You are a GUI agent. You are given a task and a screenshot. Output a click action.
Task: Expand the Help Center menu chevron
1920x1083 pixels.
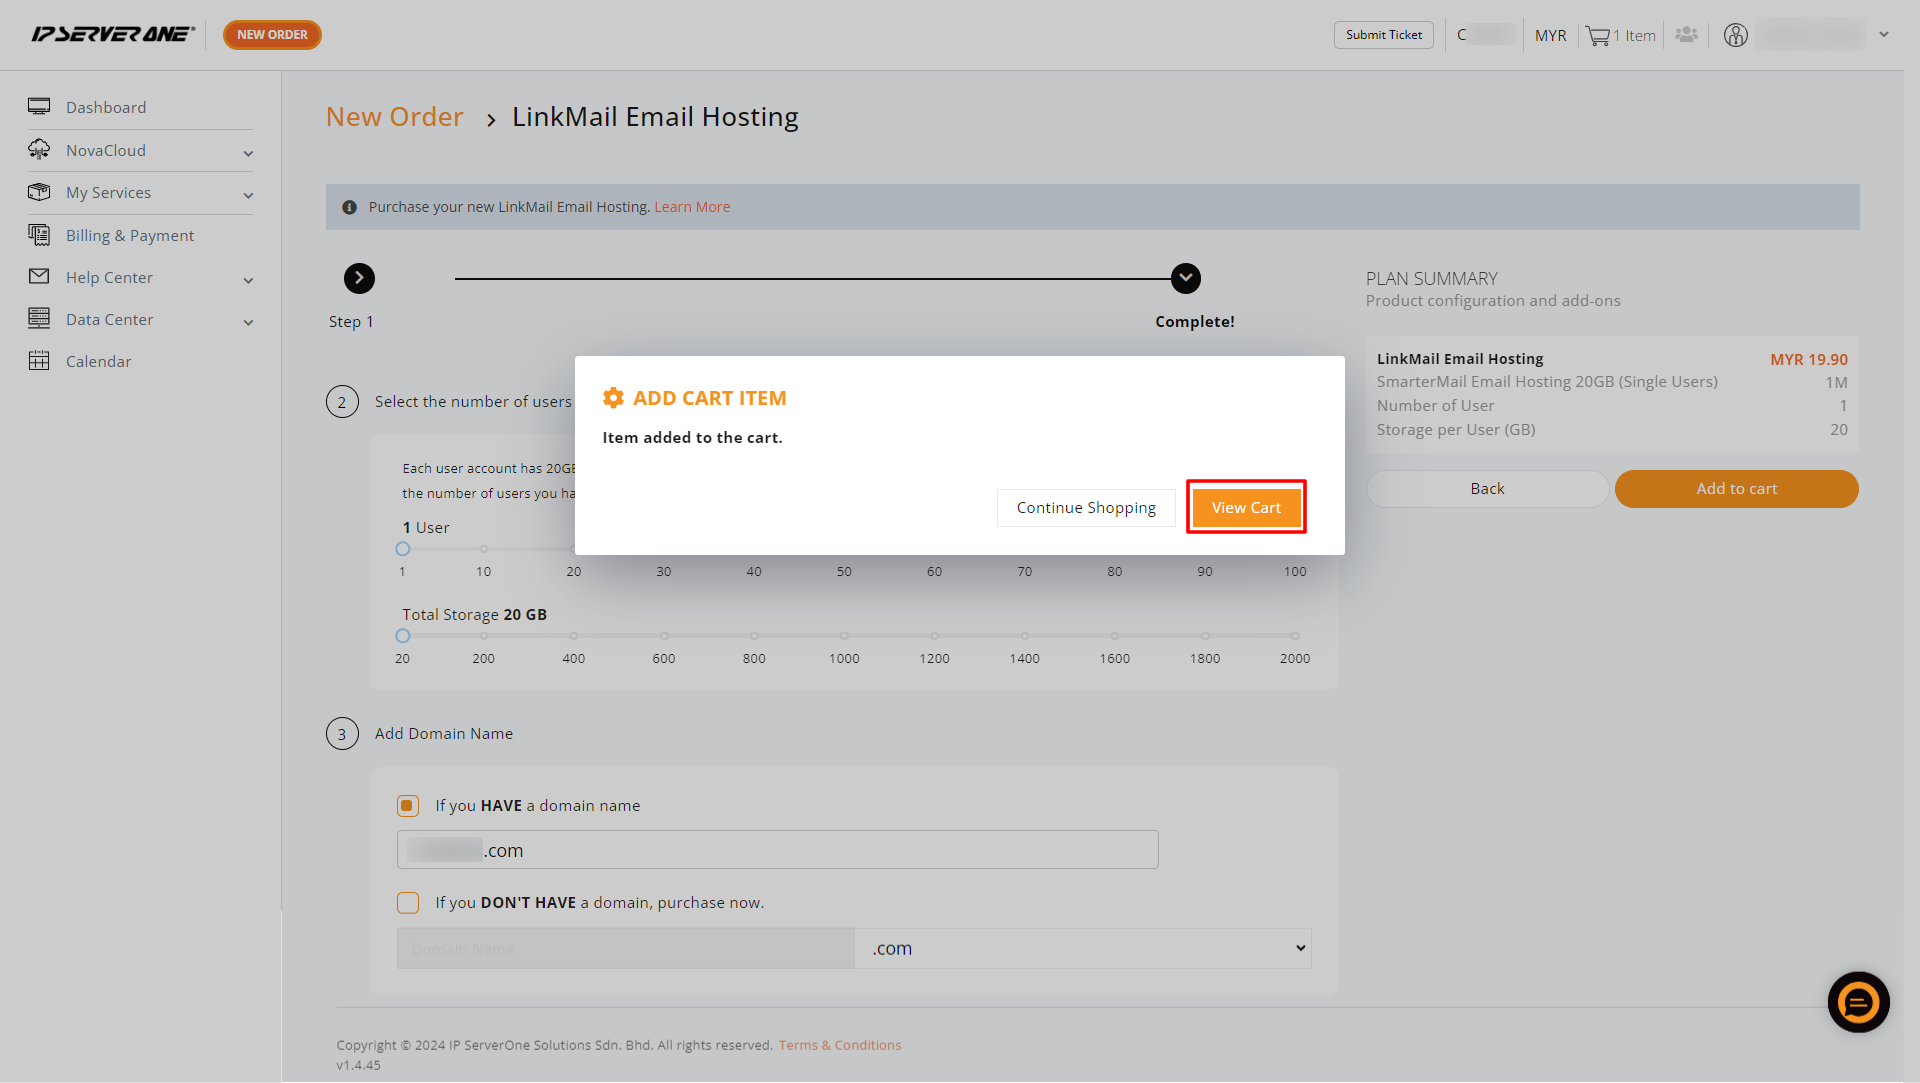pos(248,280)
